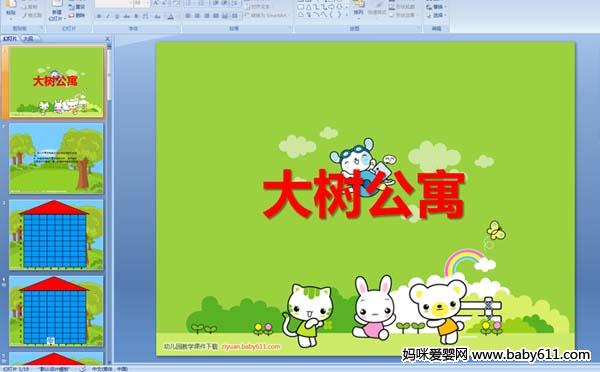Open the font name dropdown box
The height and width of the screenshot is (372, 600).
point(114,3)
